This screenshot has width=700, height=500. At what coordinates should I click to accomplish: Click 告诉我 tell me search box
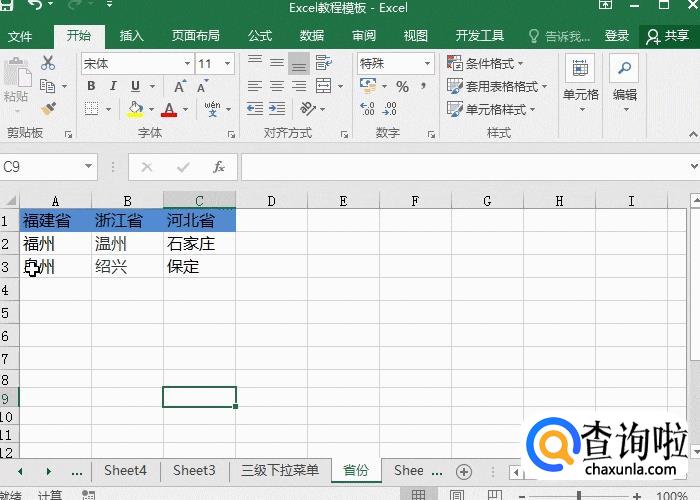[559, 36]
